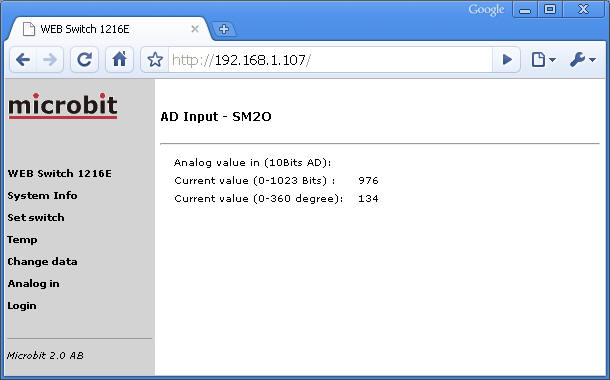Reload the page with refresh icon

click(84, 60)
